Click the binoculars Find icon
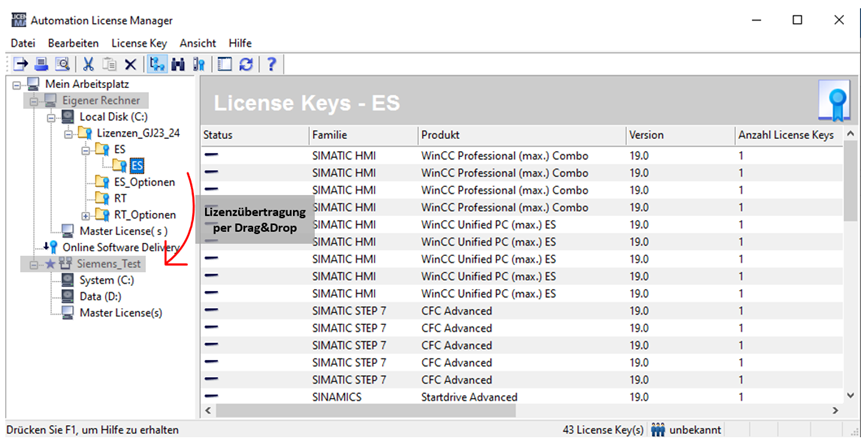 click(178, 65)
